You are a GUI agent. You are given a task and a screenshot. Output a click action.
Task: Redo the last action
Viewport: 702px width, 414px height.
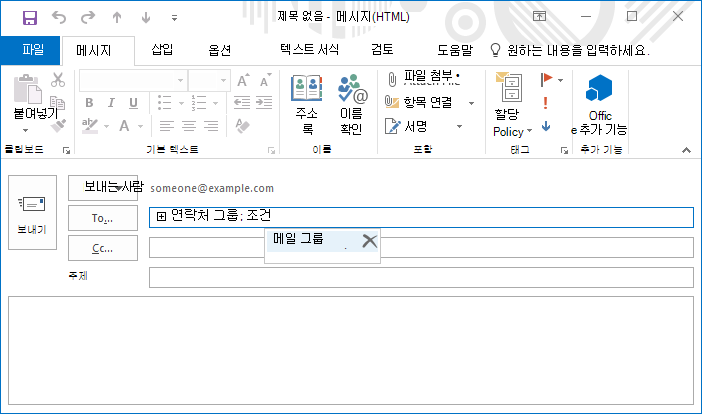(88, 17)
